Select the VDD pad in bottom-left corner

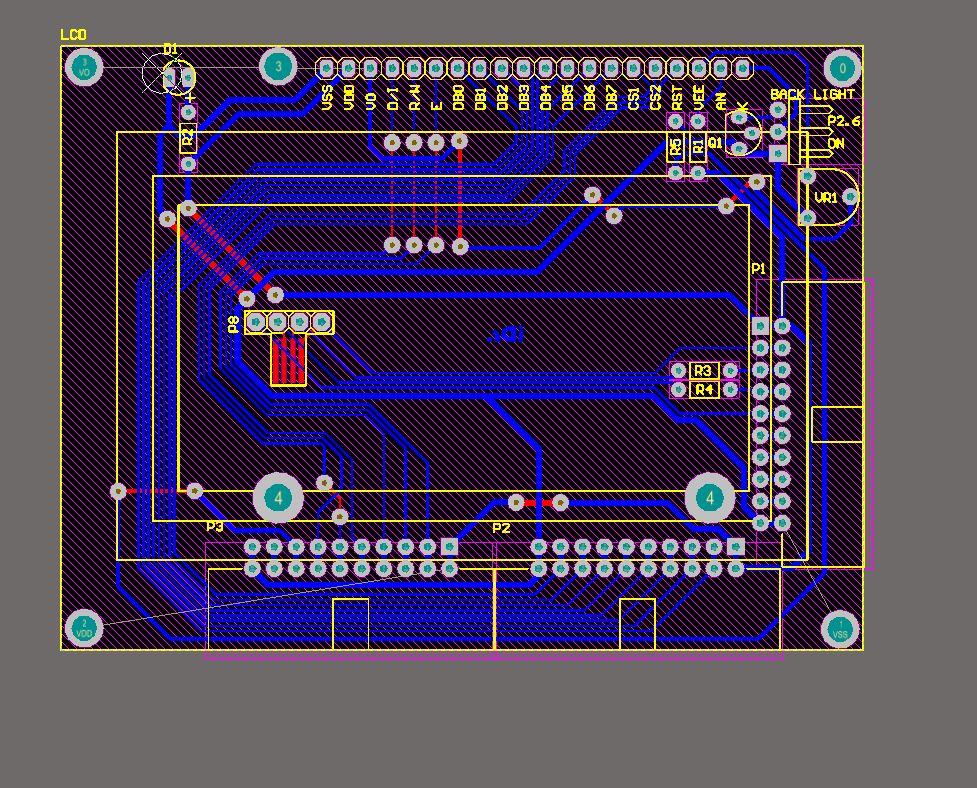pyautogui.click(x=84, y=628)
